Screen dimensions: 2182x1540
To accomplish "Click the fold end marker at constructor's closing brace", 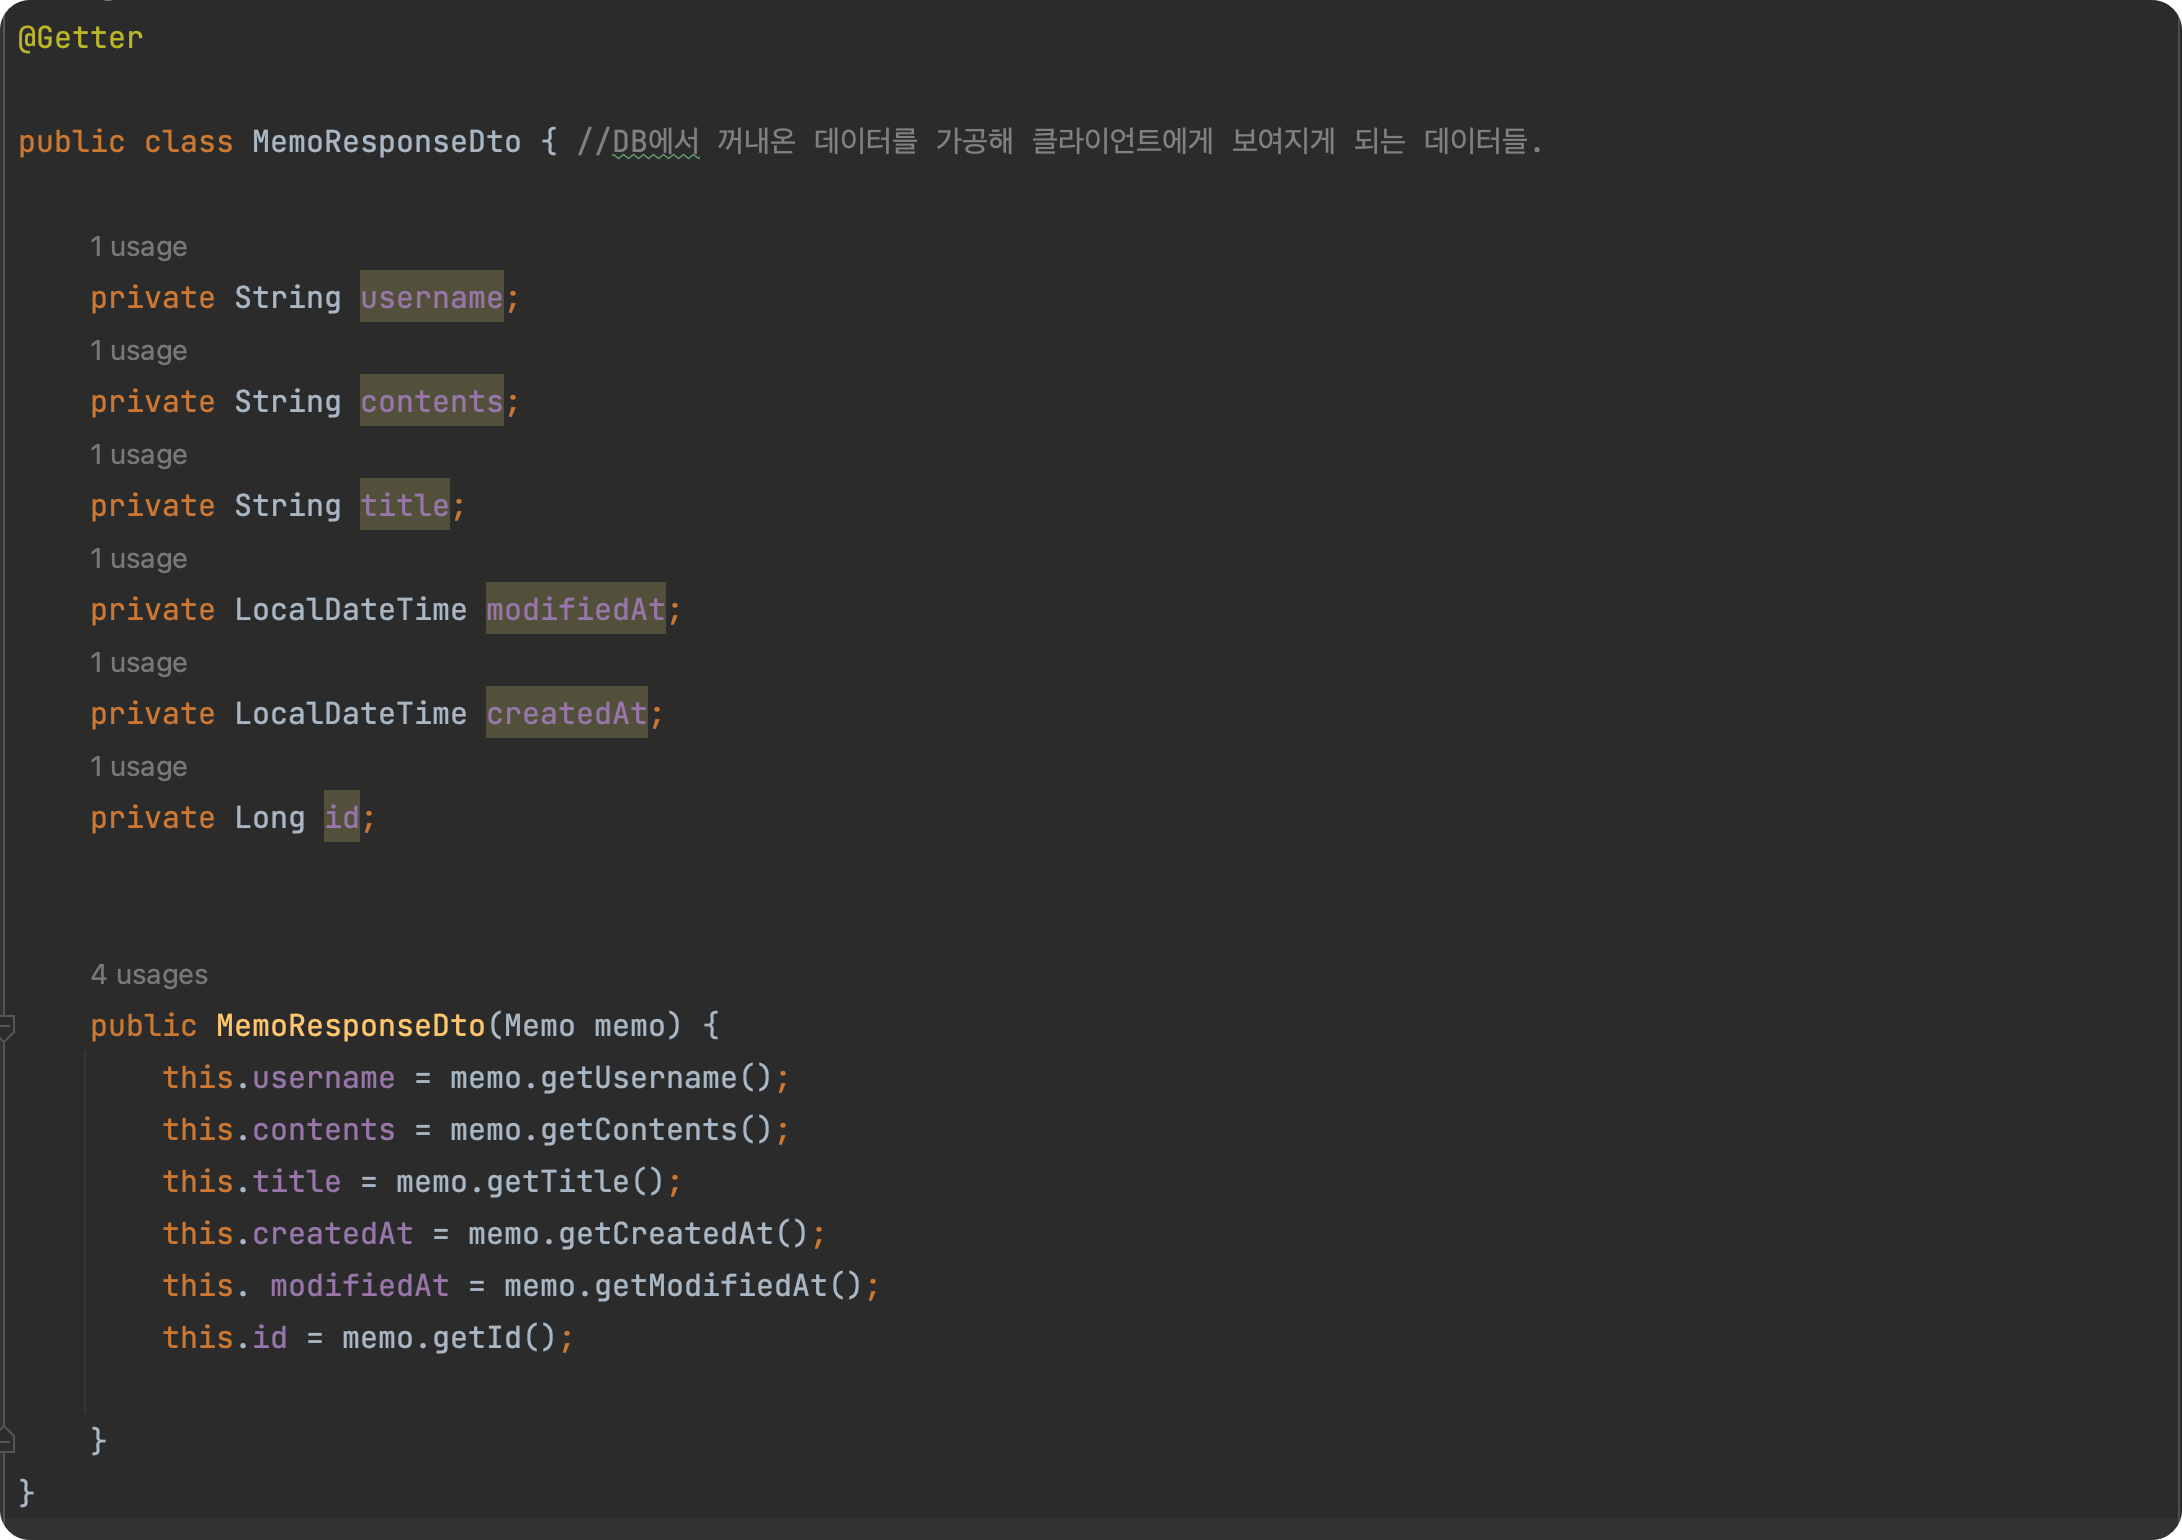I will [x=7, y=1440].
